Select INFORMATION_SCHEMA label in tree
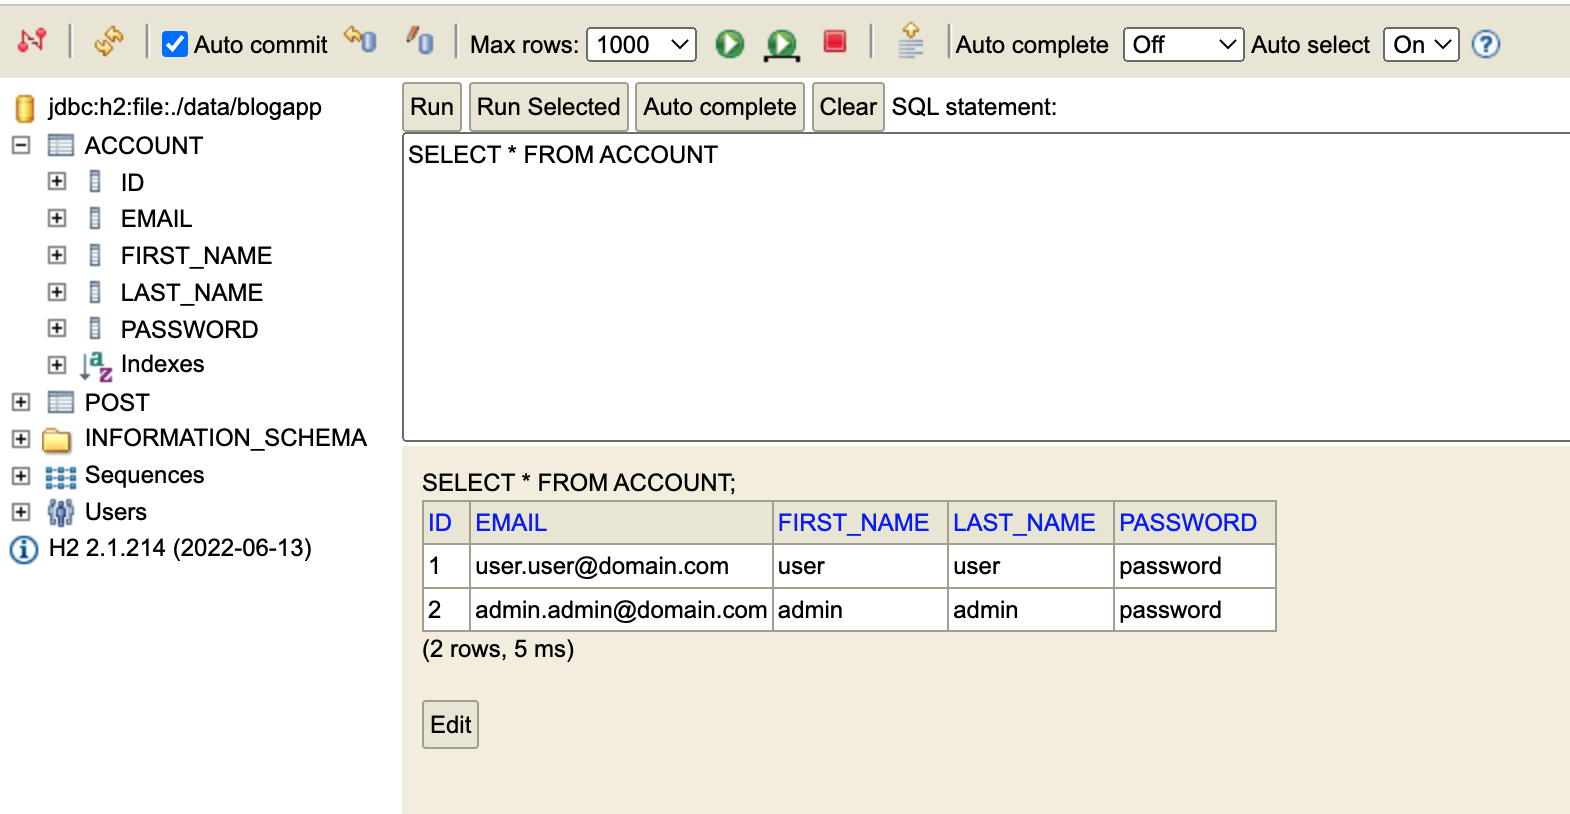This screenshot has width=1570, height=814. coord(226,438)
